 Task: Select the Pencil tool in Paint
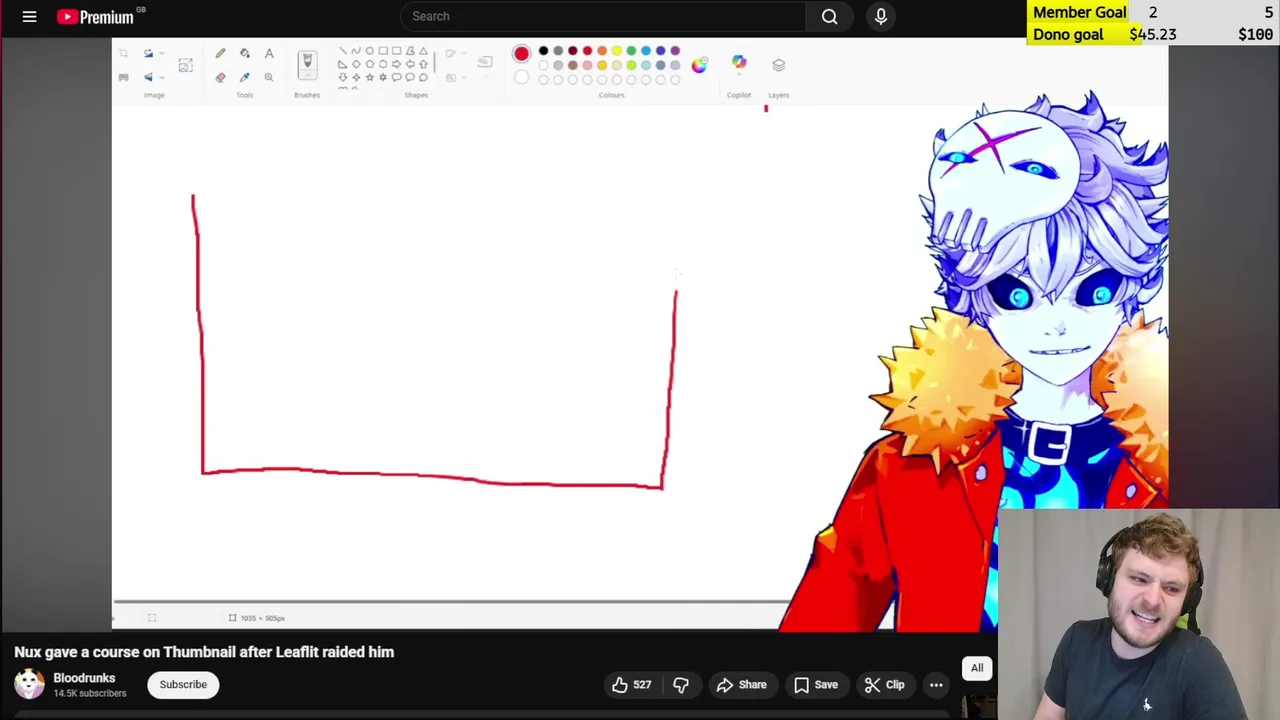220,53
